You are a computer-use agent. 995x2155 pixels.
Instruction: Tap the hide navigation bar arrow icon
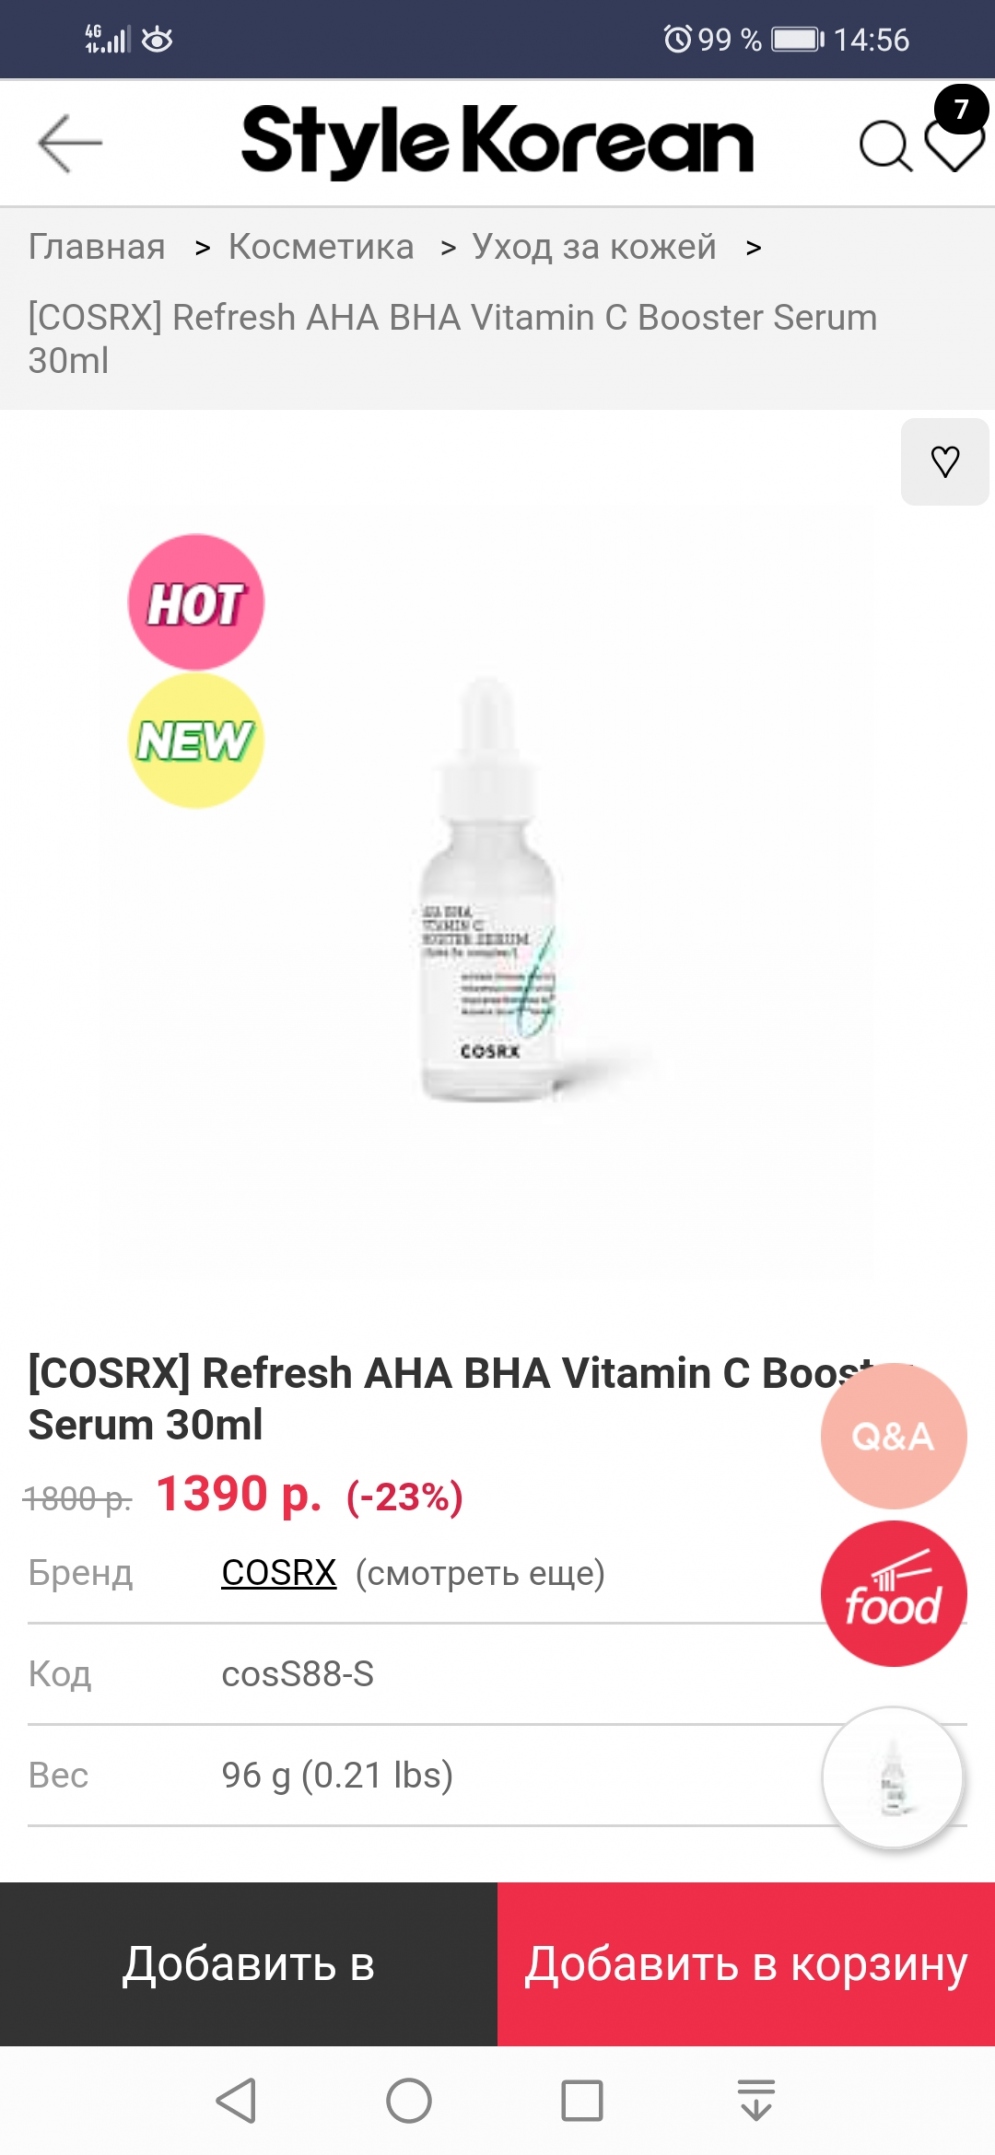click(756, 2100)
